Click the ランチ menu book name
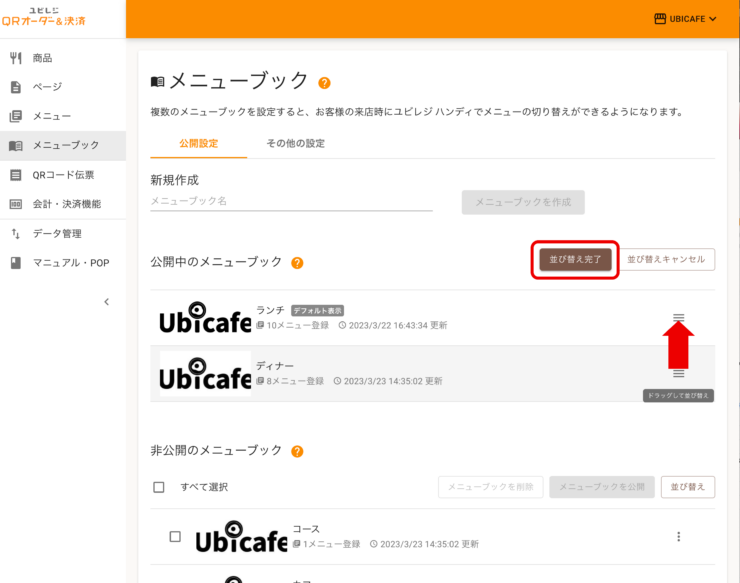Viewport: 740px width, 583px height. pyautogui.click(x=270, y=310)
